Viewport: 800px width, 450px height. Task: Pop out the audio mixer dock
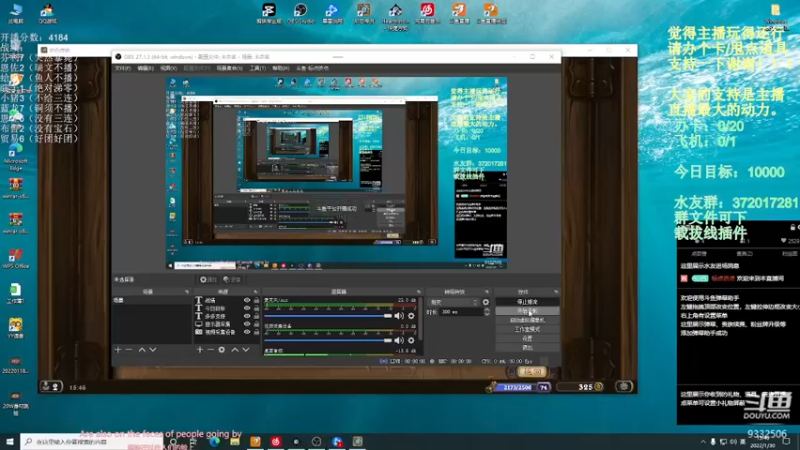pos(418,292)
